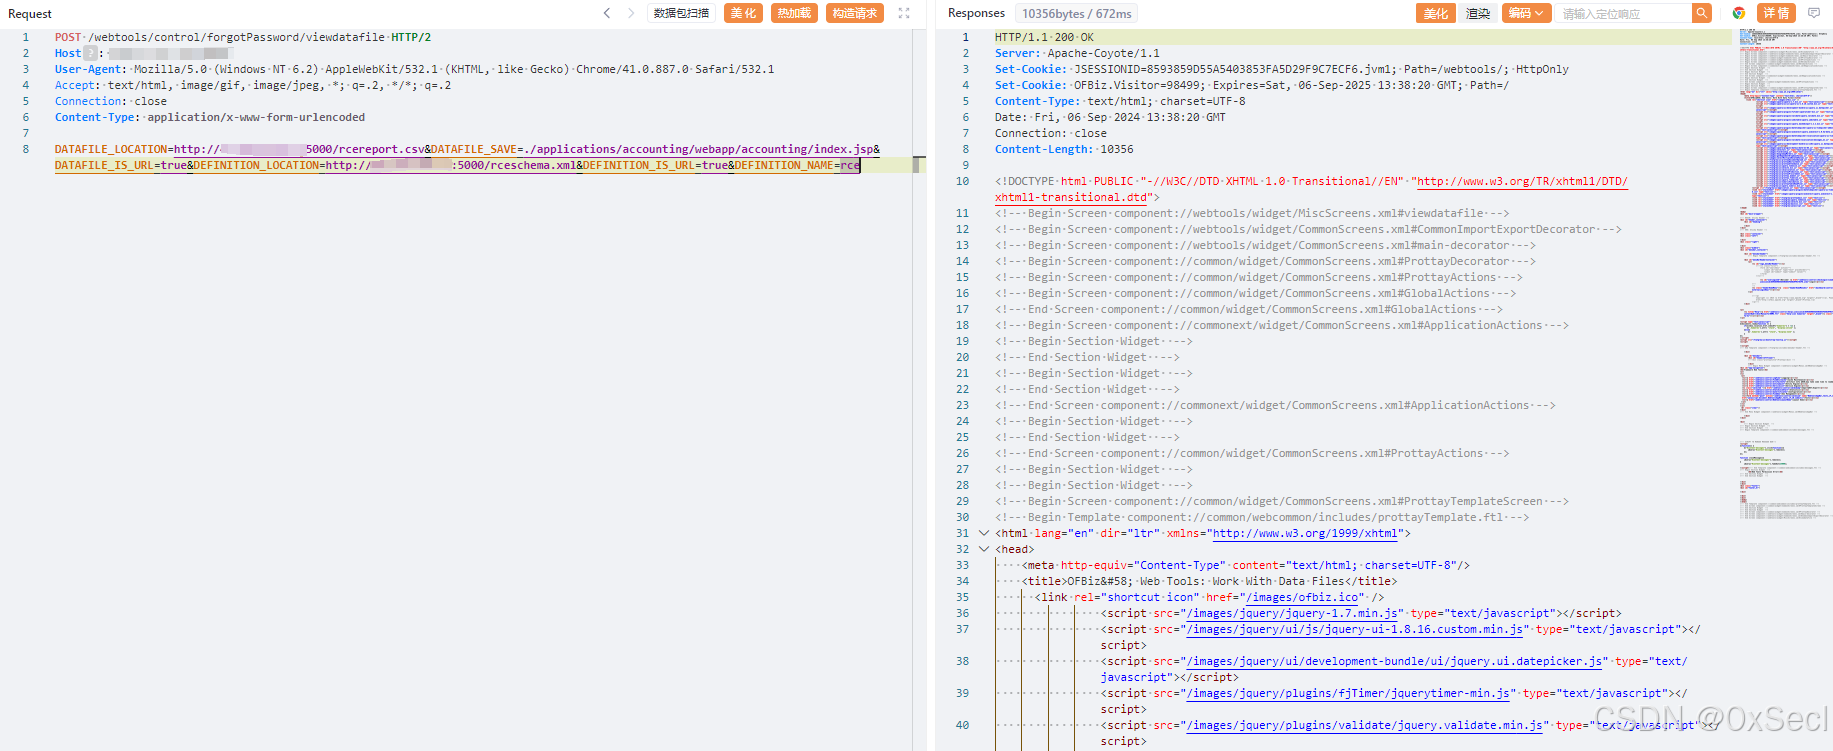Image resolution: width=1833 pixels, height=751 pixels.
Task: Click the Date Fri, 06 Sep 2024 header
Action: coord(1110,117)
